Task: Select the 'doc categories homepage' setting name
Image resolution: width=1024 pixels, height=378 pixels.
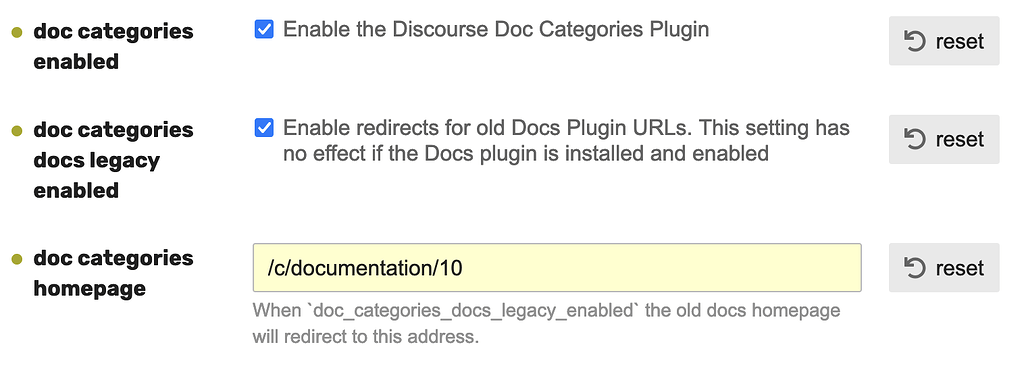Action: [x=113, y=274]
